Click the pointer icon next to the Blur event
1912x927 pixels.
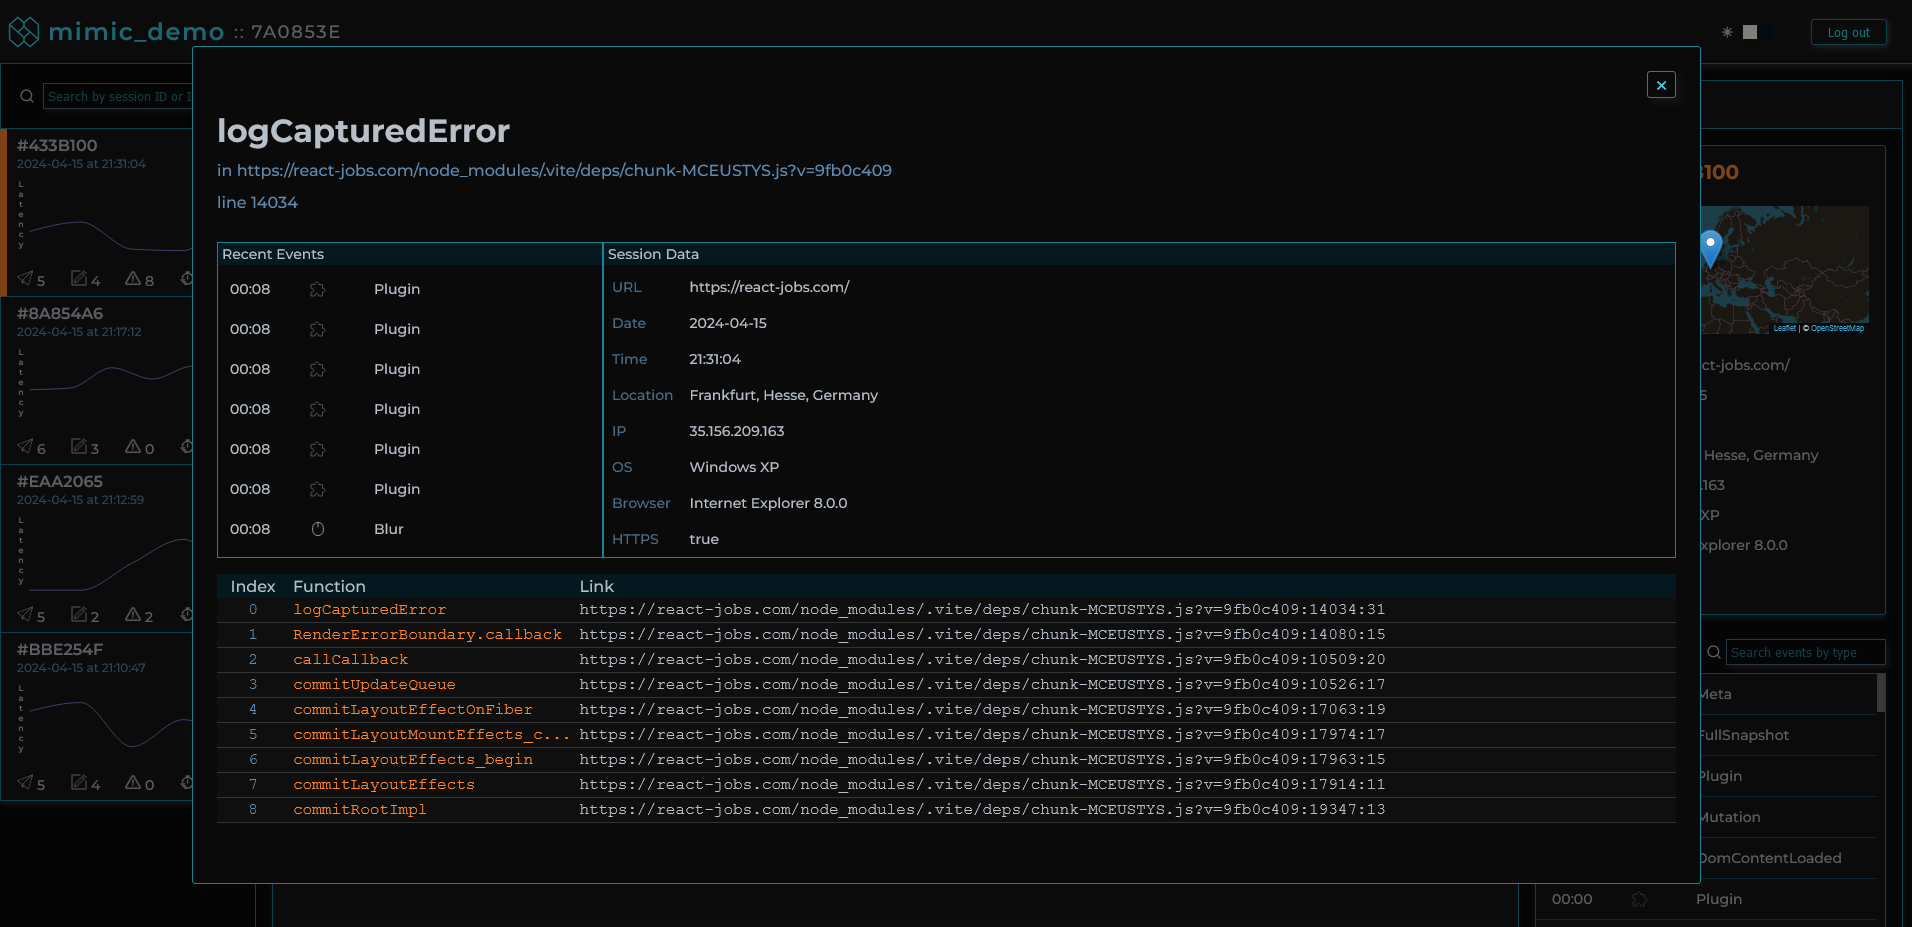pos(317,528)
